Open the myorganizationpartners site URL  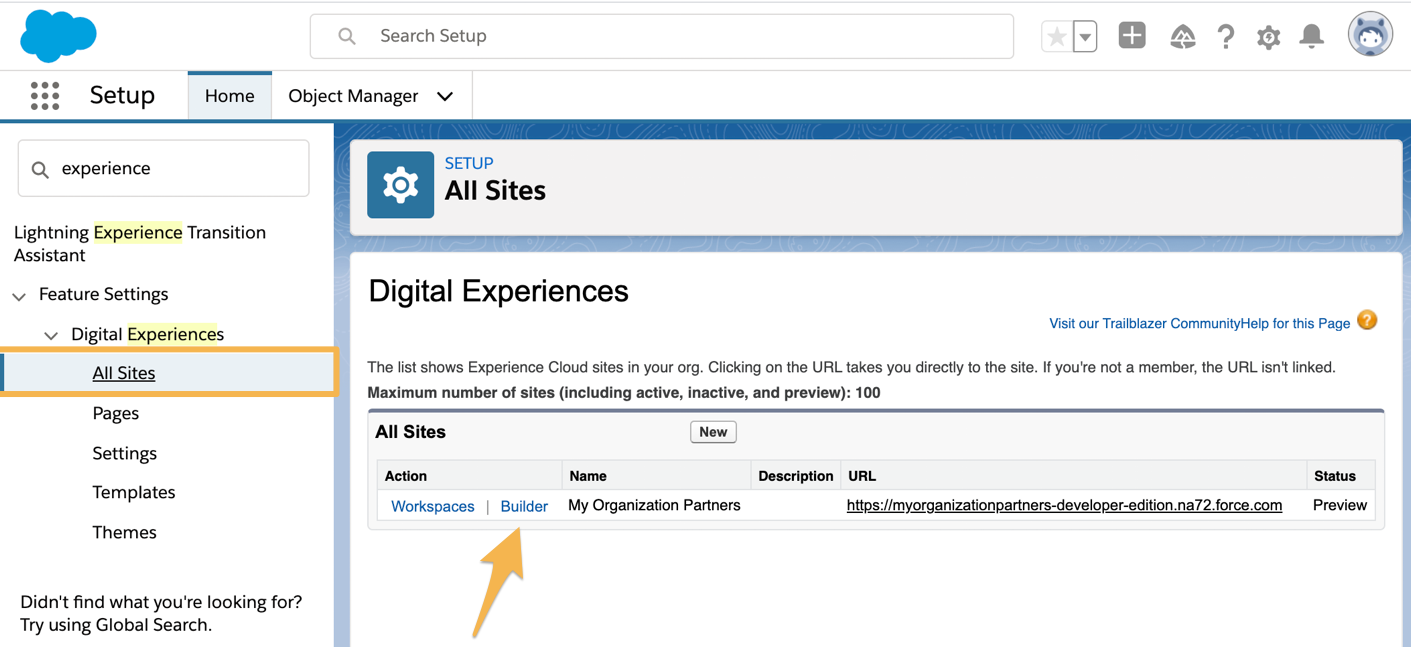click(1064, 505)
